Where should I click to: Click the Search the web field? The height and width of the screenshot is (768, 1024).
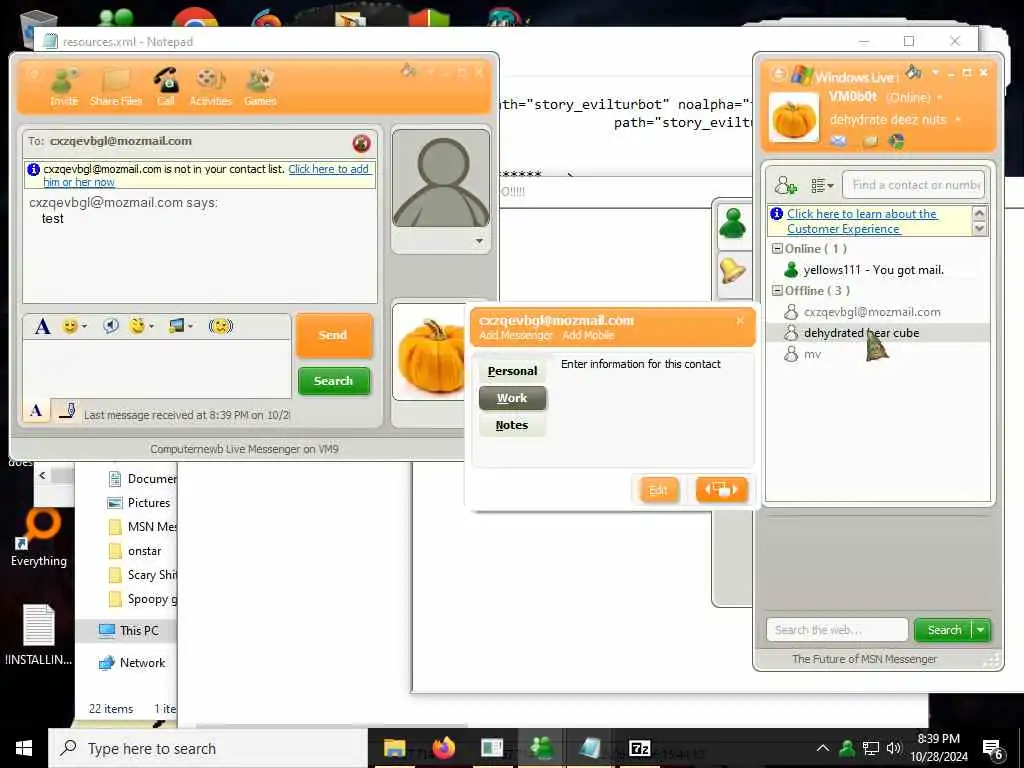coord(837,630)
